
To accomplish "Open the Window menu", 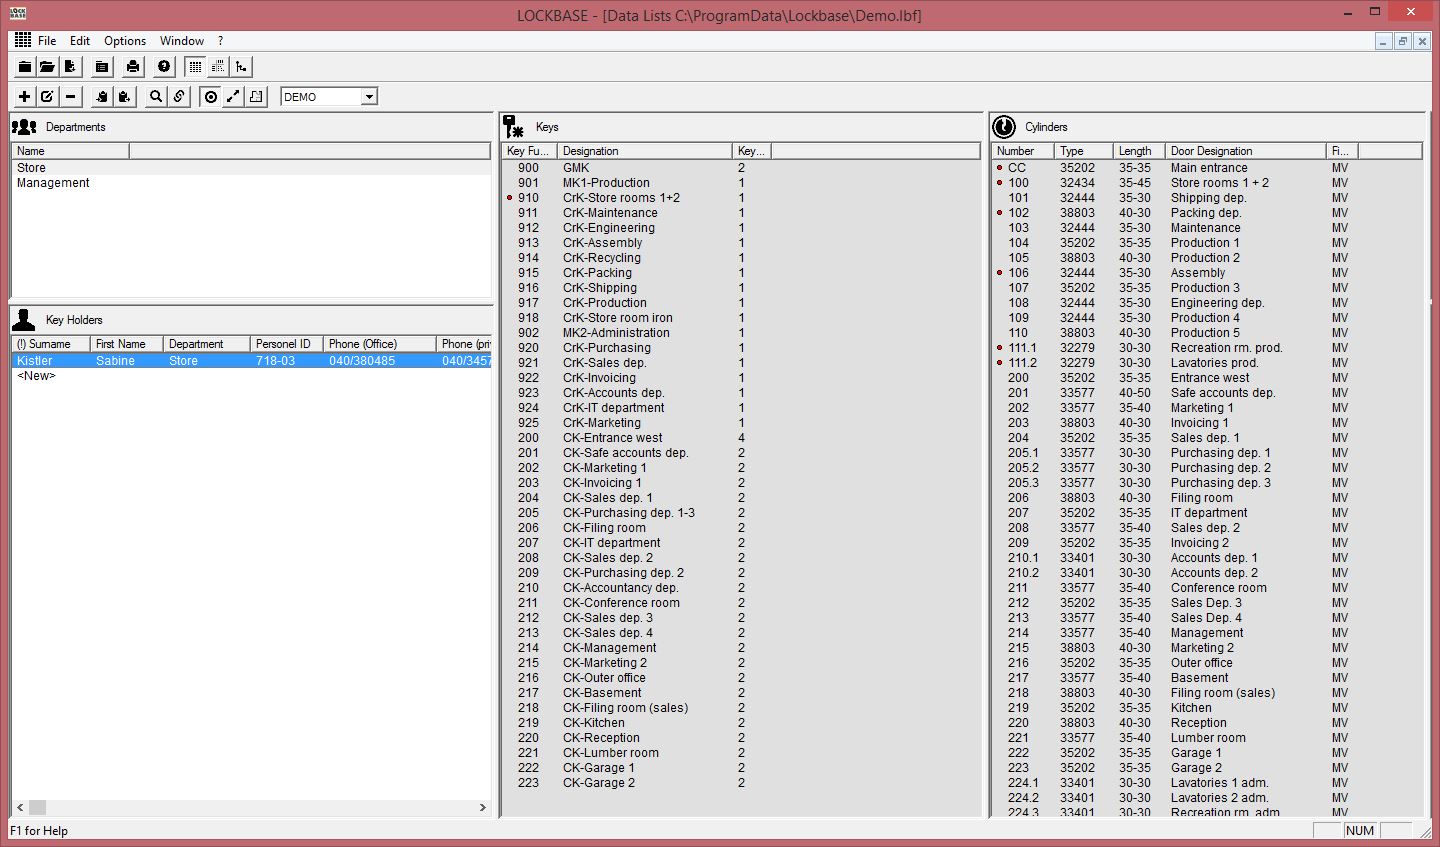I will pyautogui.click(x=182, y=41).
